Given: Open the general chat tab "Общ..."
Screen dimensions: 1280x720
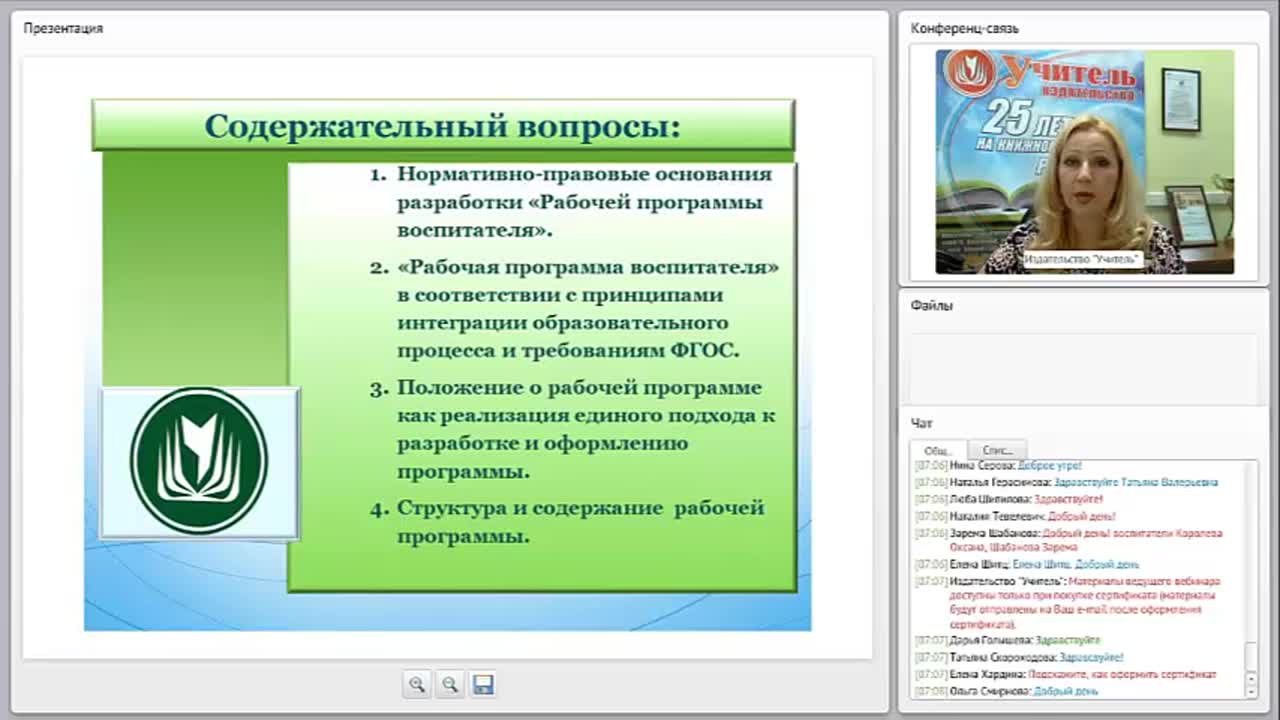Looking at the screenshot, I should (x=938, y=450).
